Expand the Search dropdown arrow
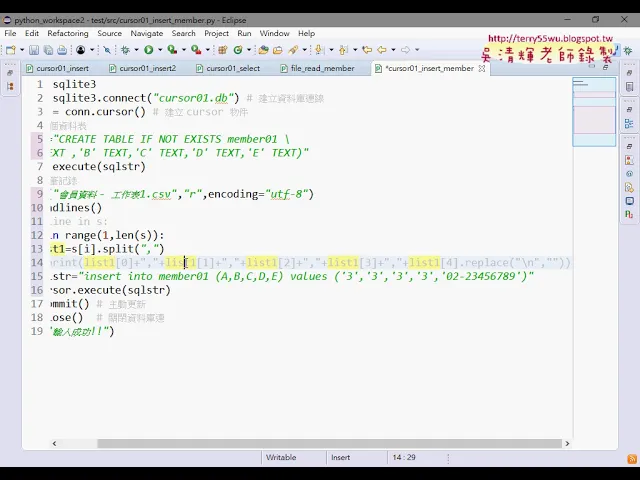Image resolution: width=640 pixels, height=480 pixels. (x=304, y=50)
